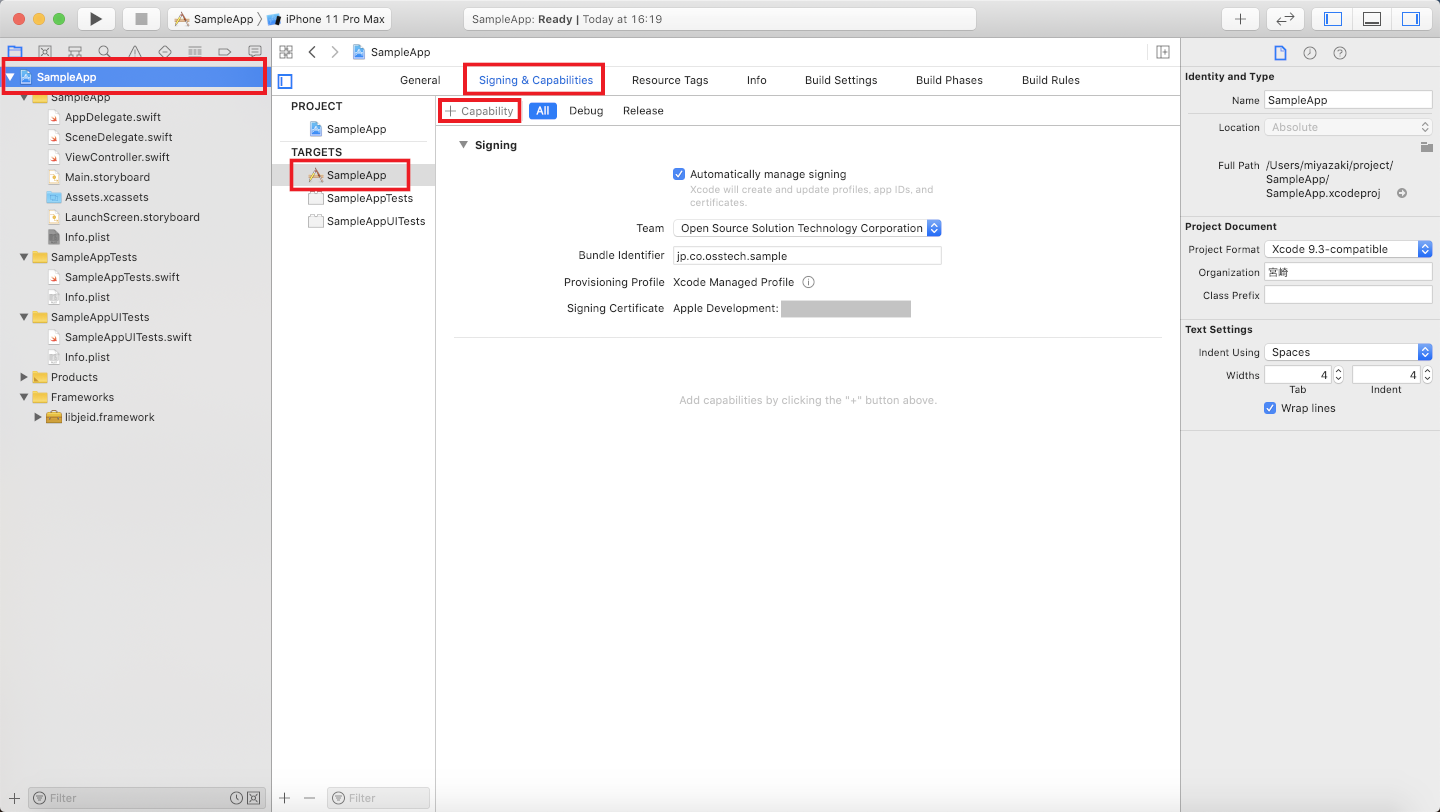The width and height of the screenshot is (1440, 812).
Task: Switch to the General tab
Action: [x=420, y=80]
